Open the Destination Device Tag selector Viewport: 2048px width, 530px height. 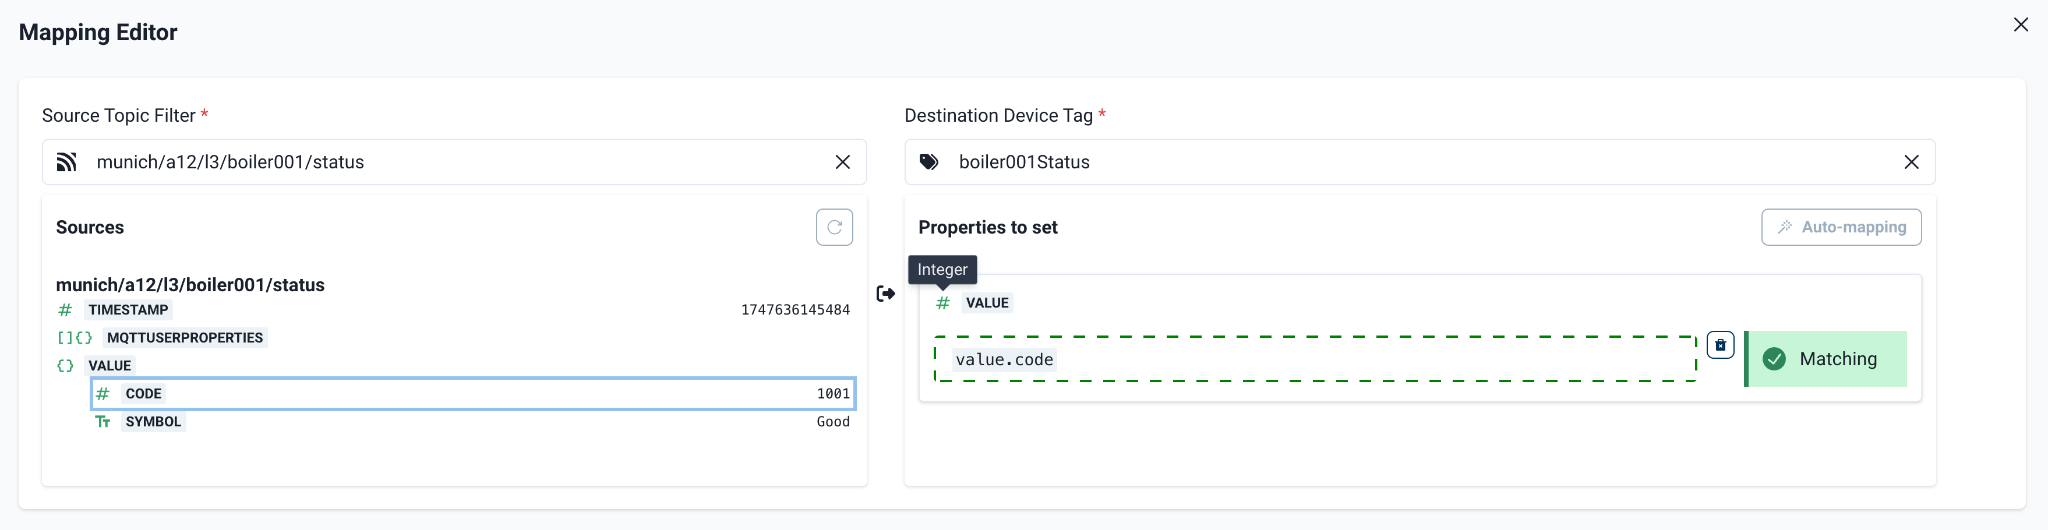coord(1400,162)
